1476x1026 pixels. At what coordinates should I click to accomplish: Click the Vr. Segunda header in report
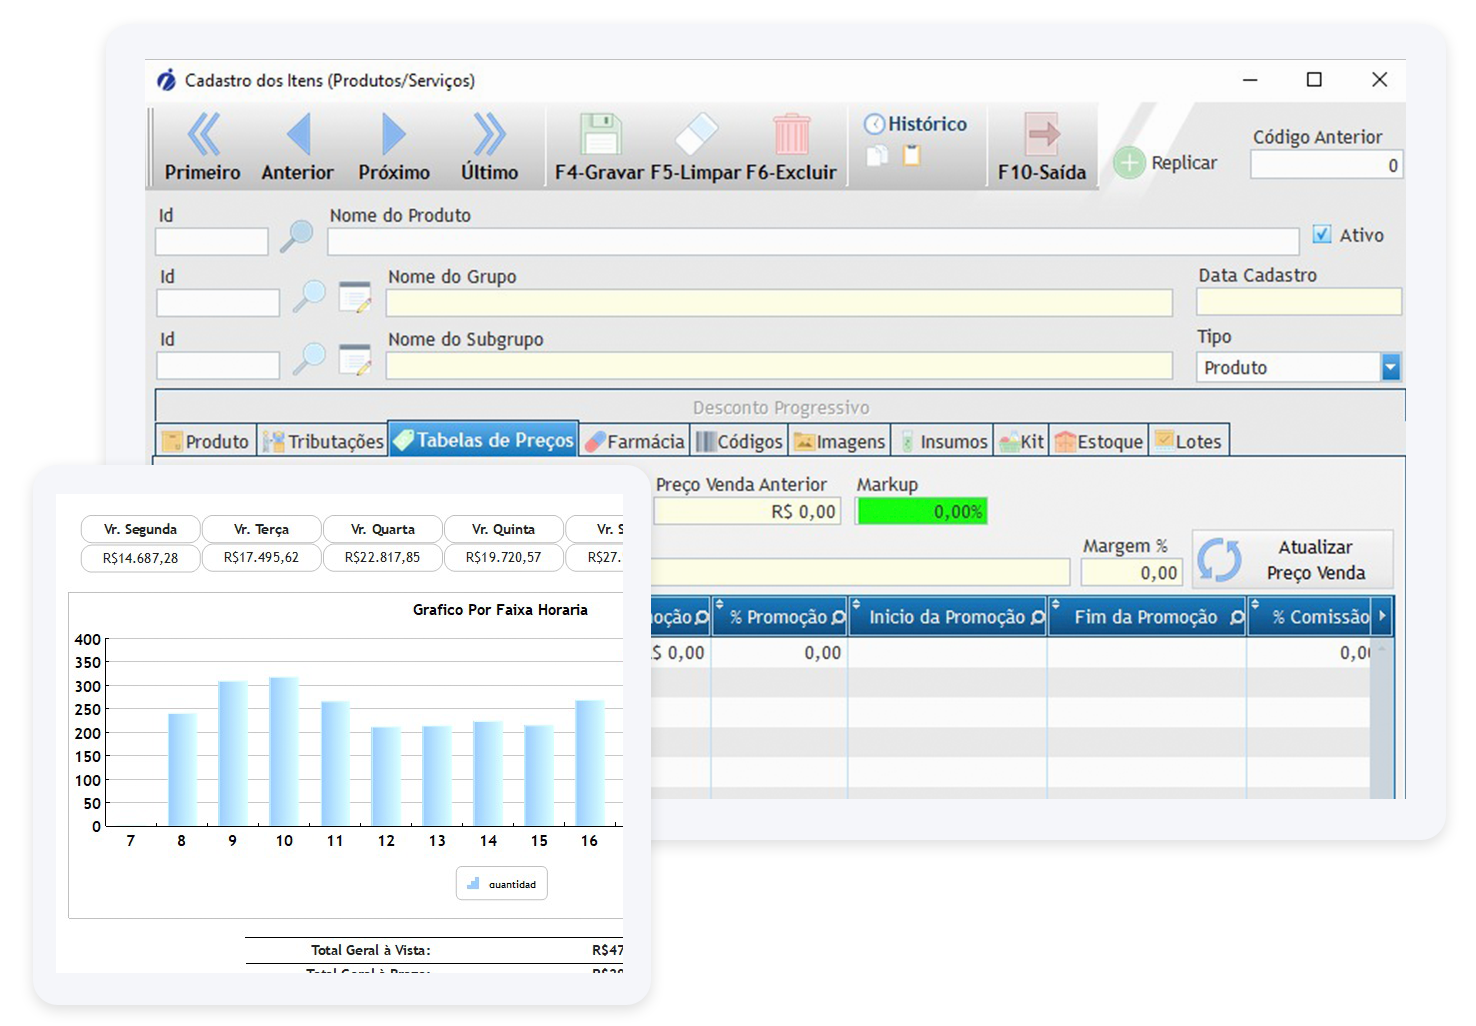[x=140, y=529]
